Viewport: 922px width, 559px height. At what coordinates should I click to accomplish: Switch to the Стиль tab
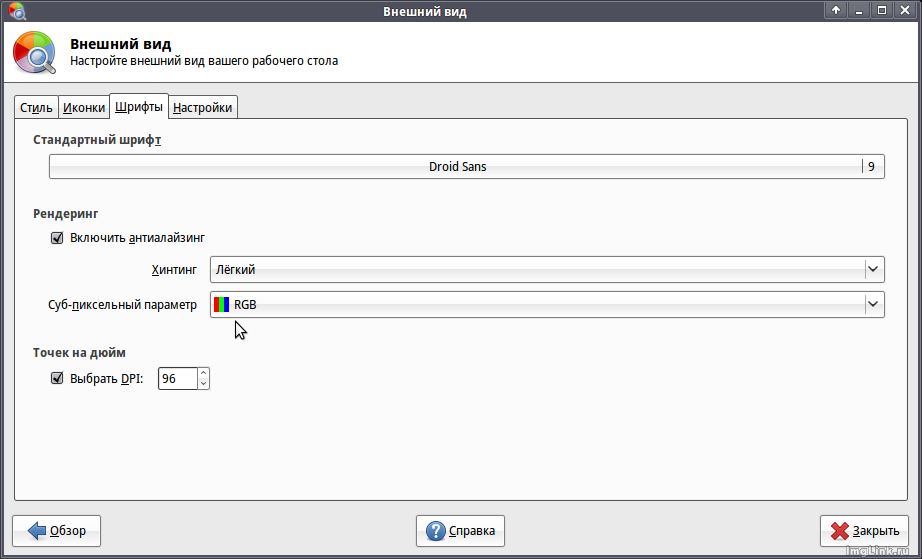[36, 108]
